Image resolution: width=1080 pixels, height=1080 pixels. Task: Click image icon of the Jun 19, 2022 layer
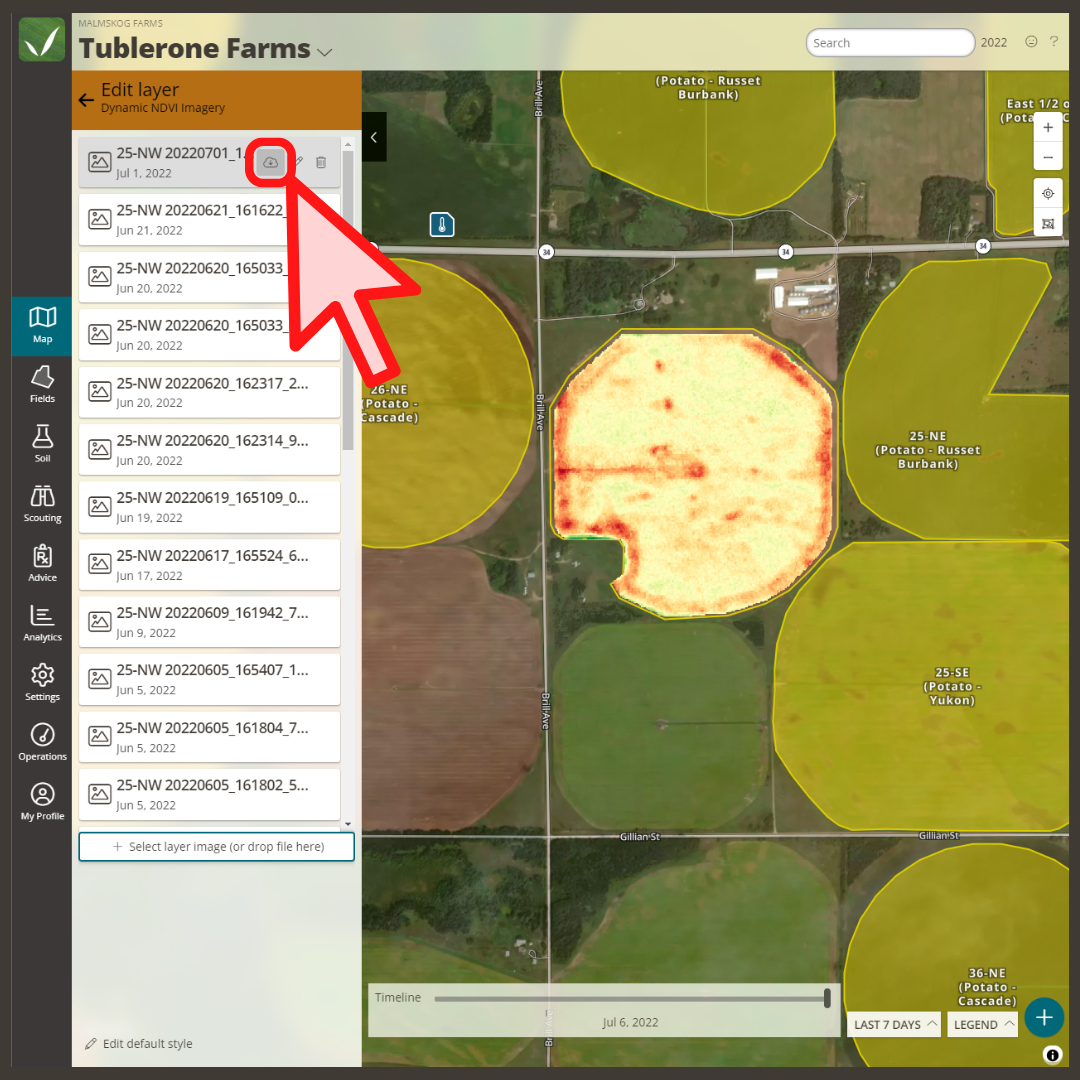coord(100,506)
